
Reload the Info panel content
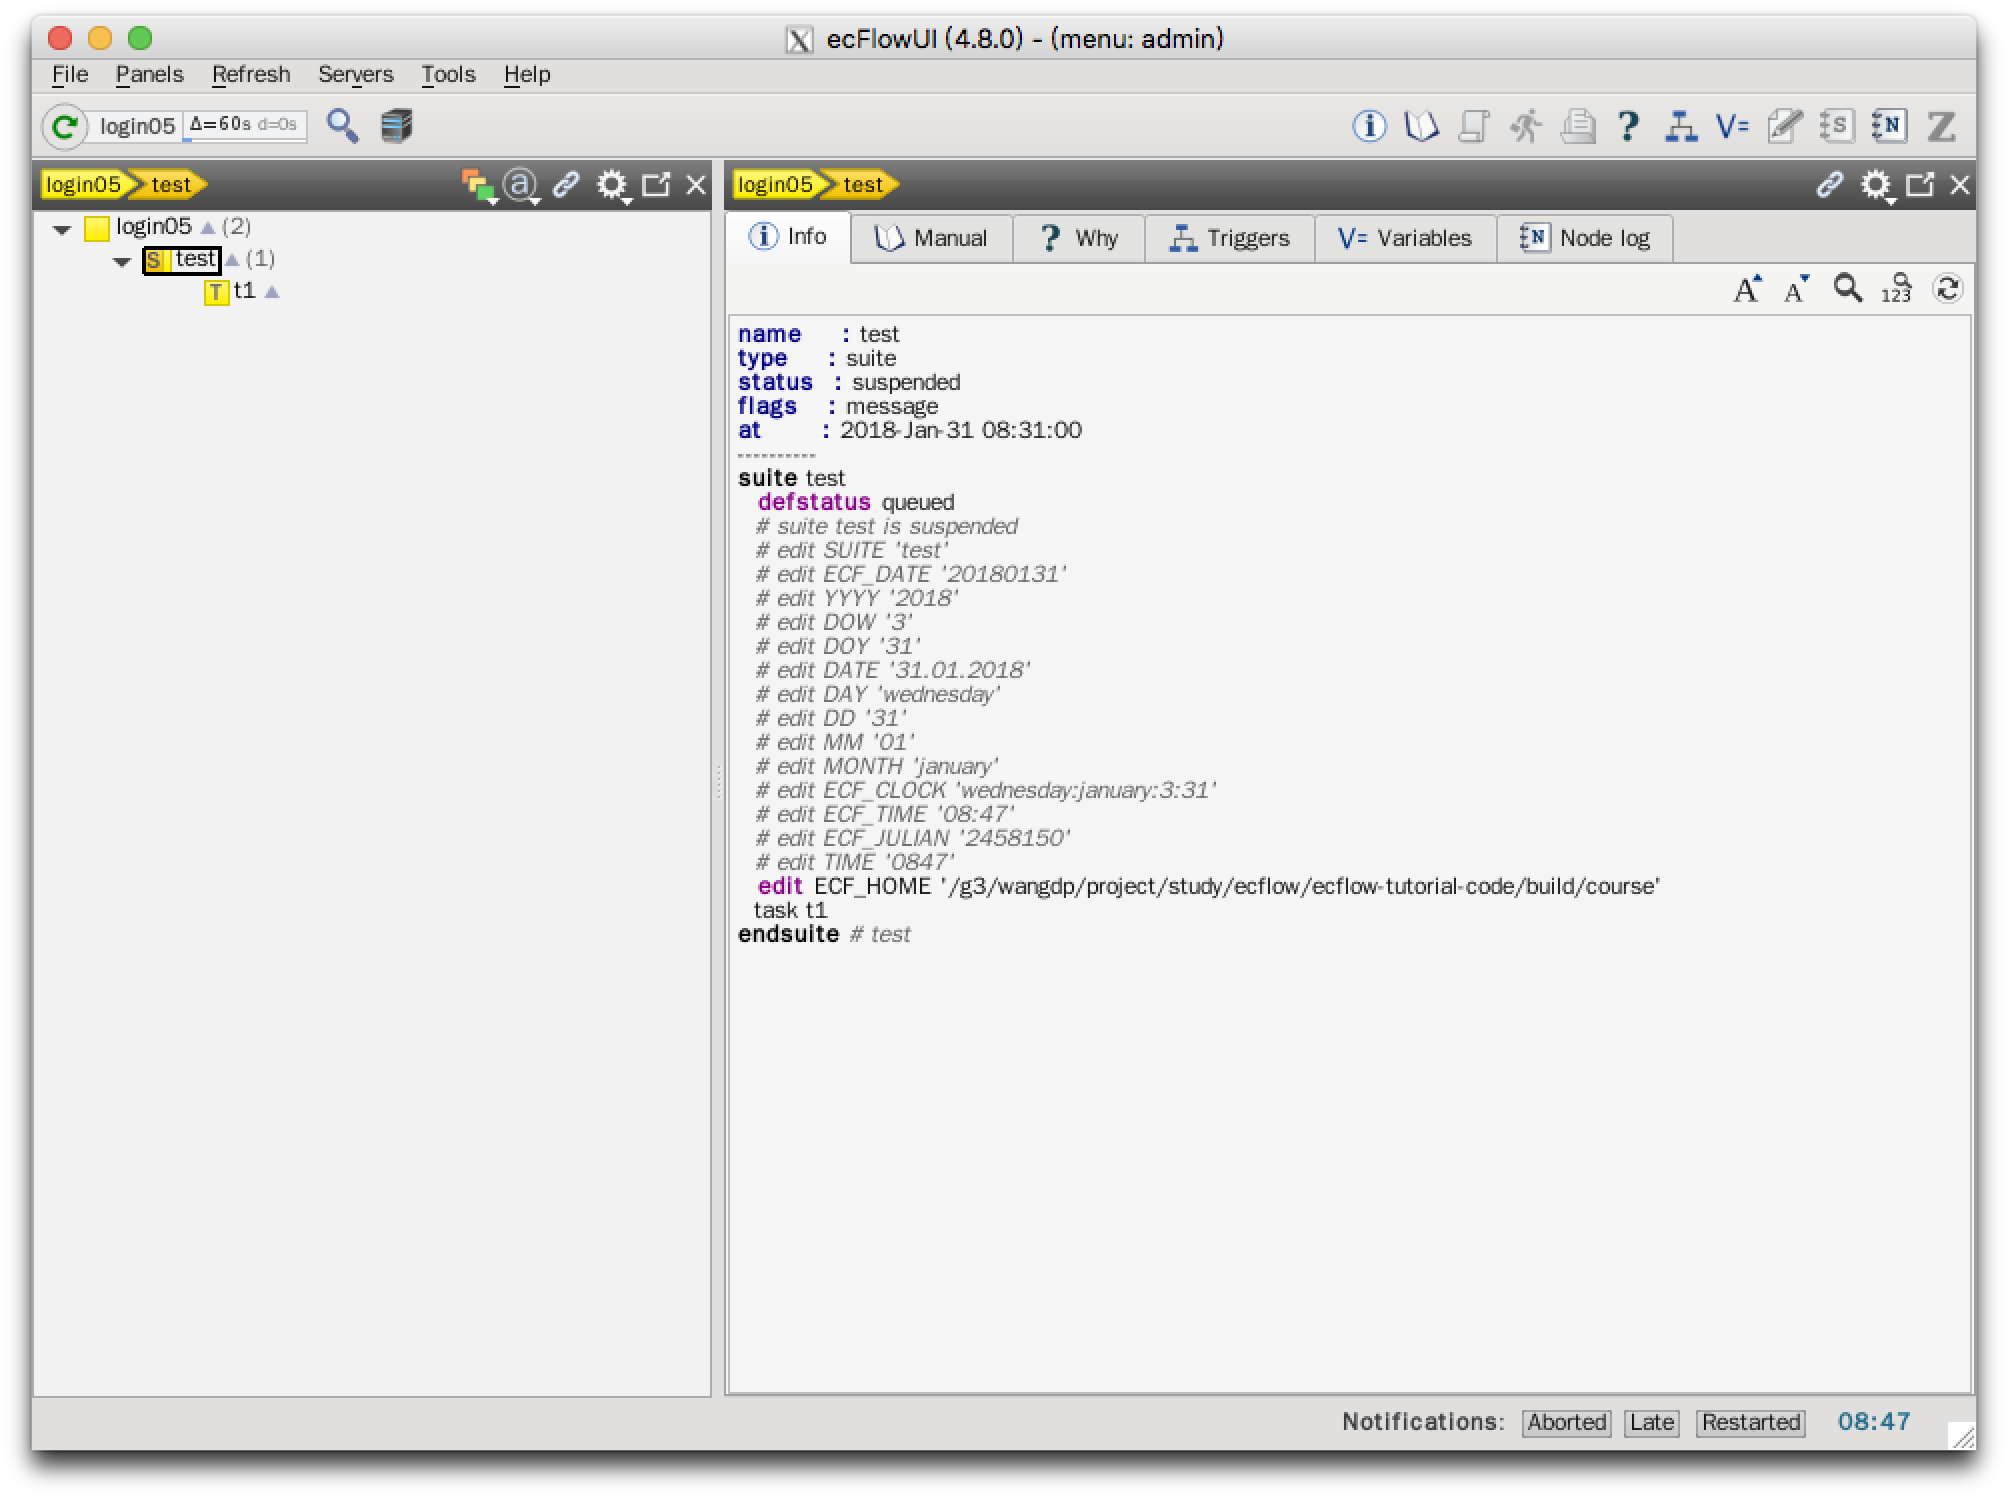pyautogui.click(x=1947, y=289)
